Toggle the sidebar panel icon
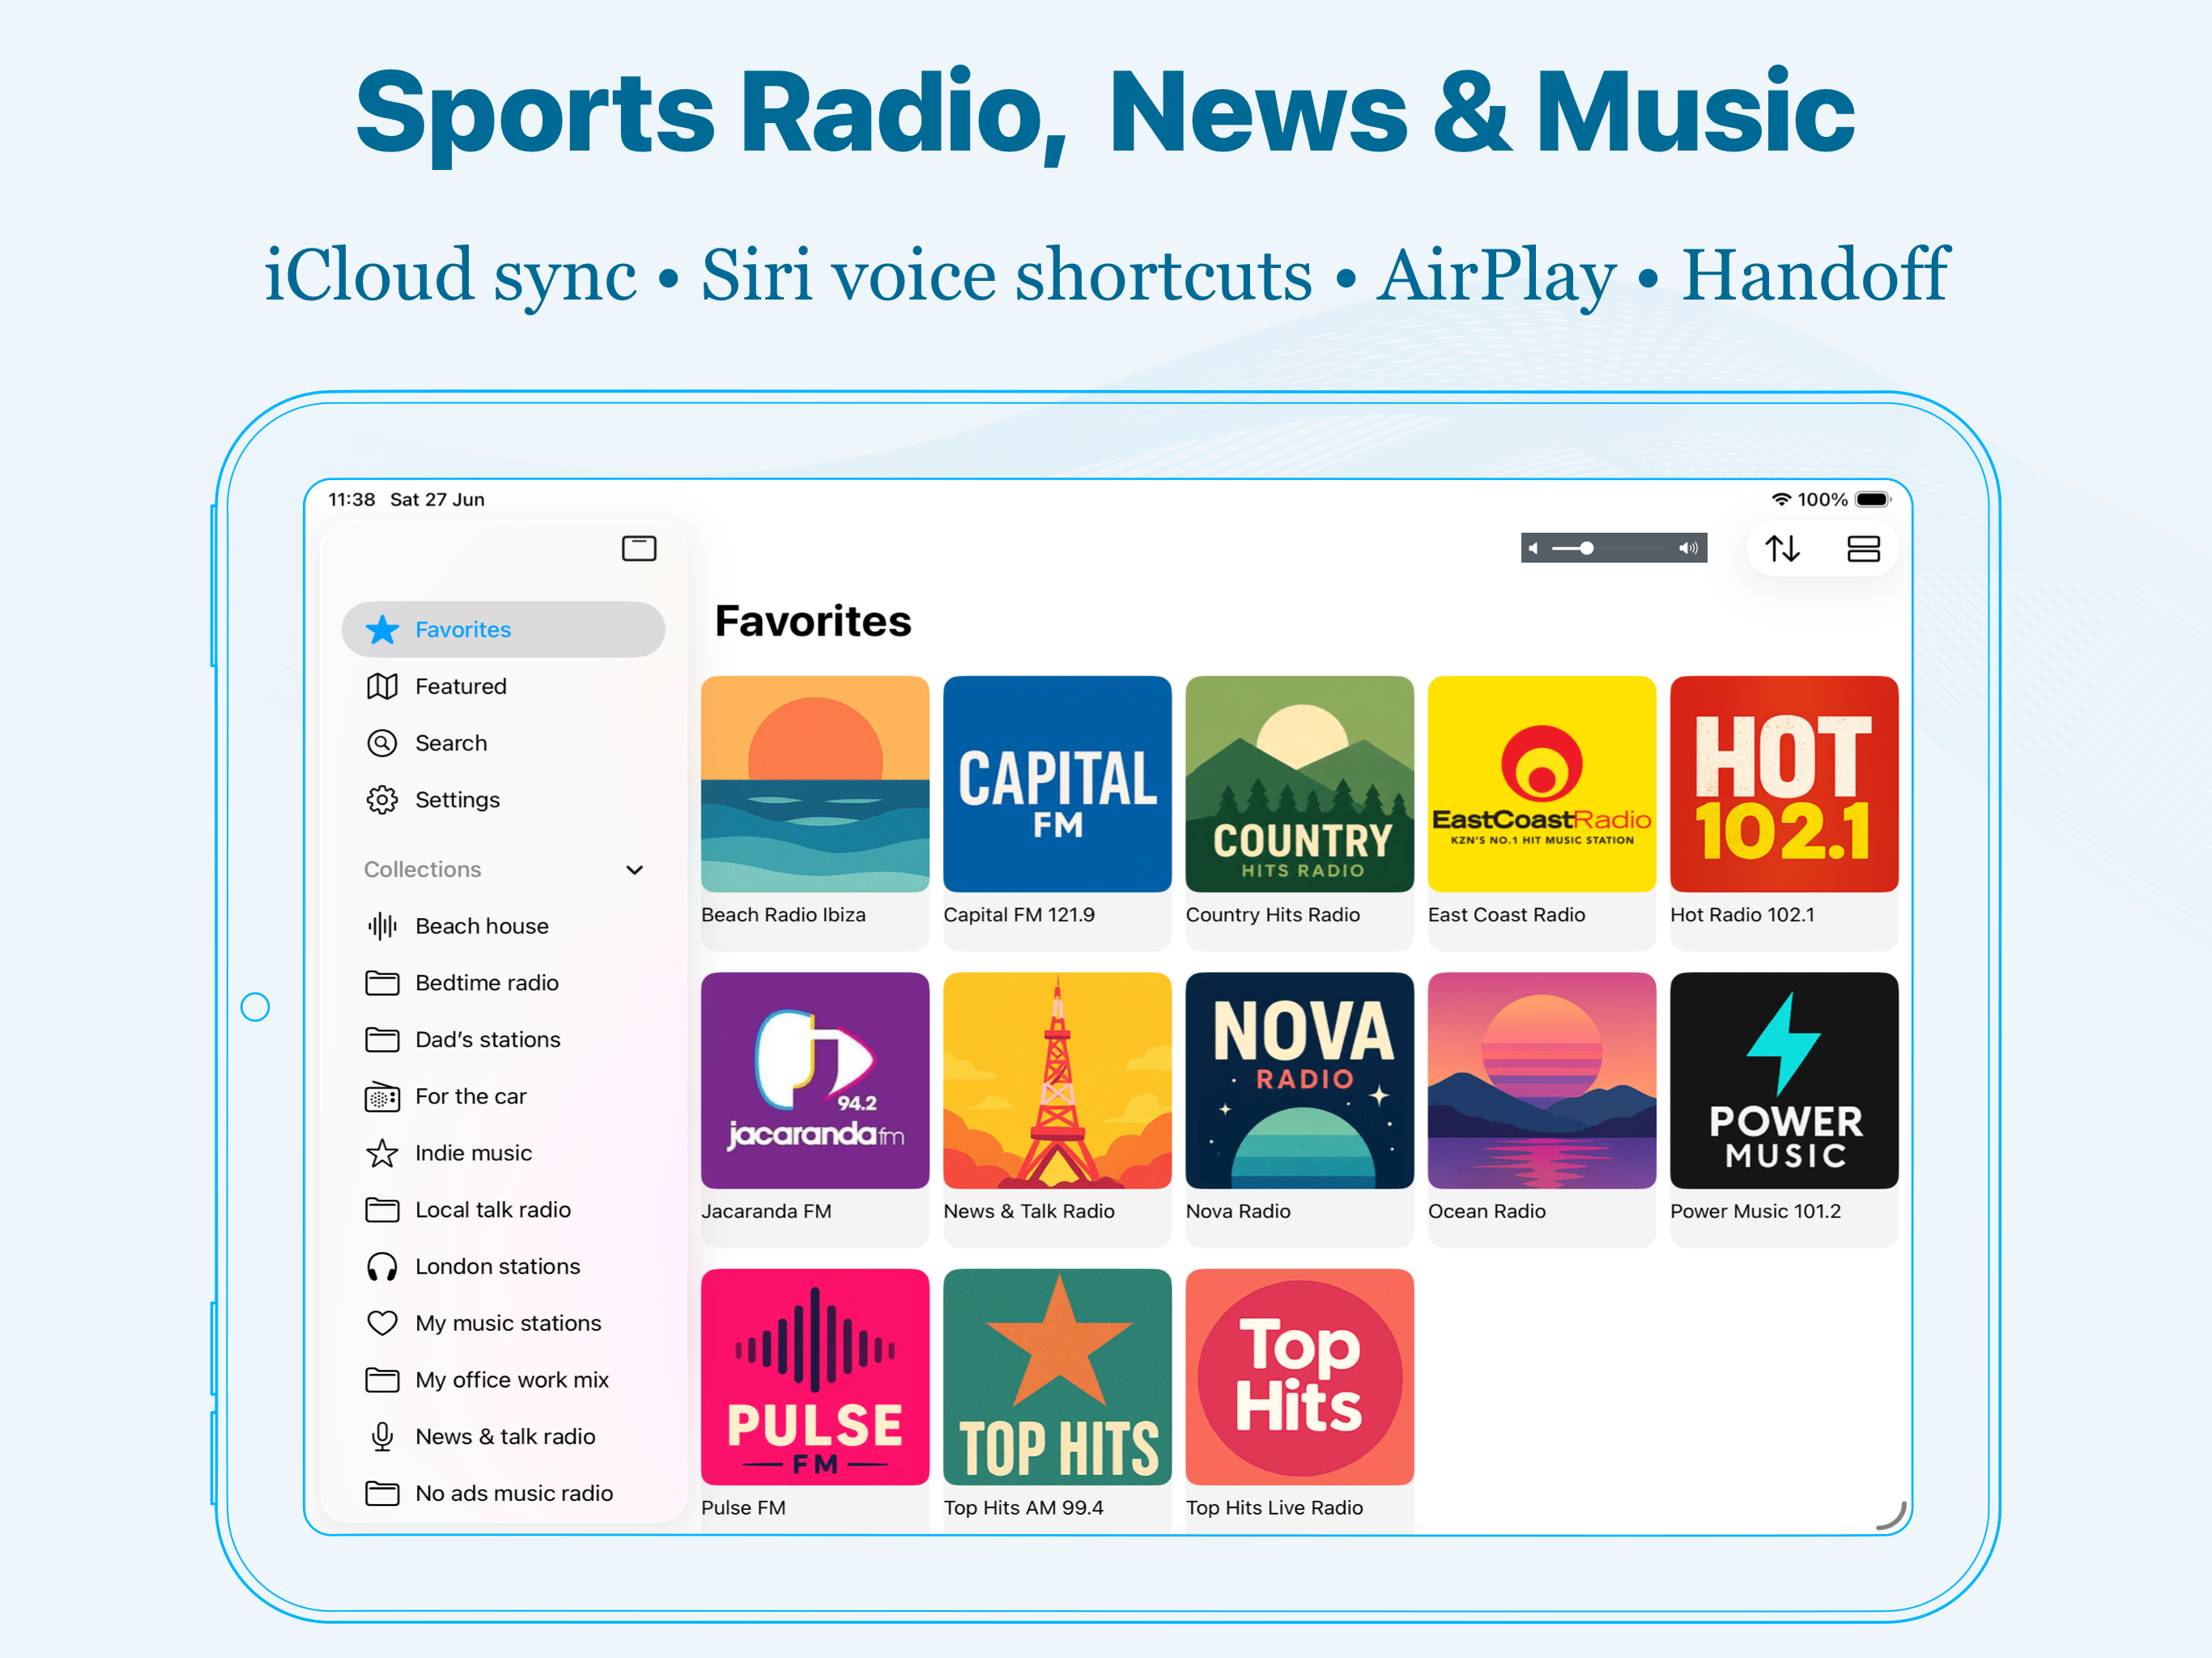The height and width of the screenshot is (1658, 2212). [639, 548]
